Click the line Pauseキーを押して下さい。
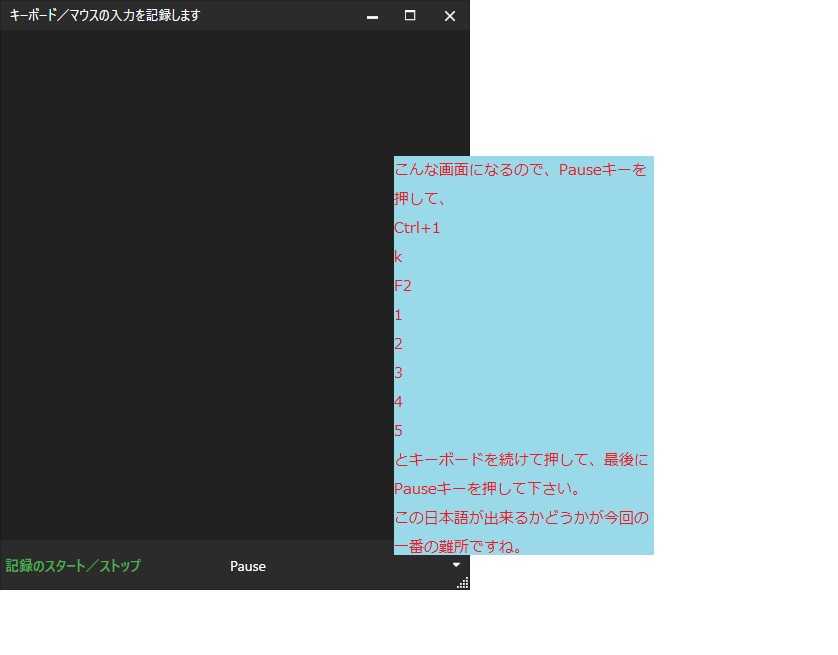The image size is (838, 655). [488, 489]
